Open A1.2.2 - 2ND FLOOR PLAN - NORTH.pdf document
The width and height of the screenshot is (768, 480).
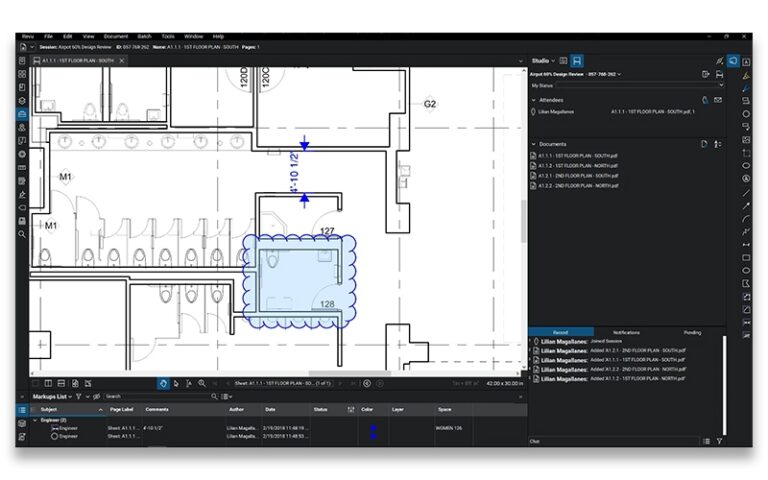578,186
